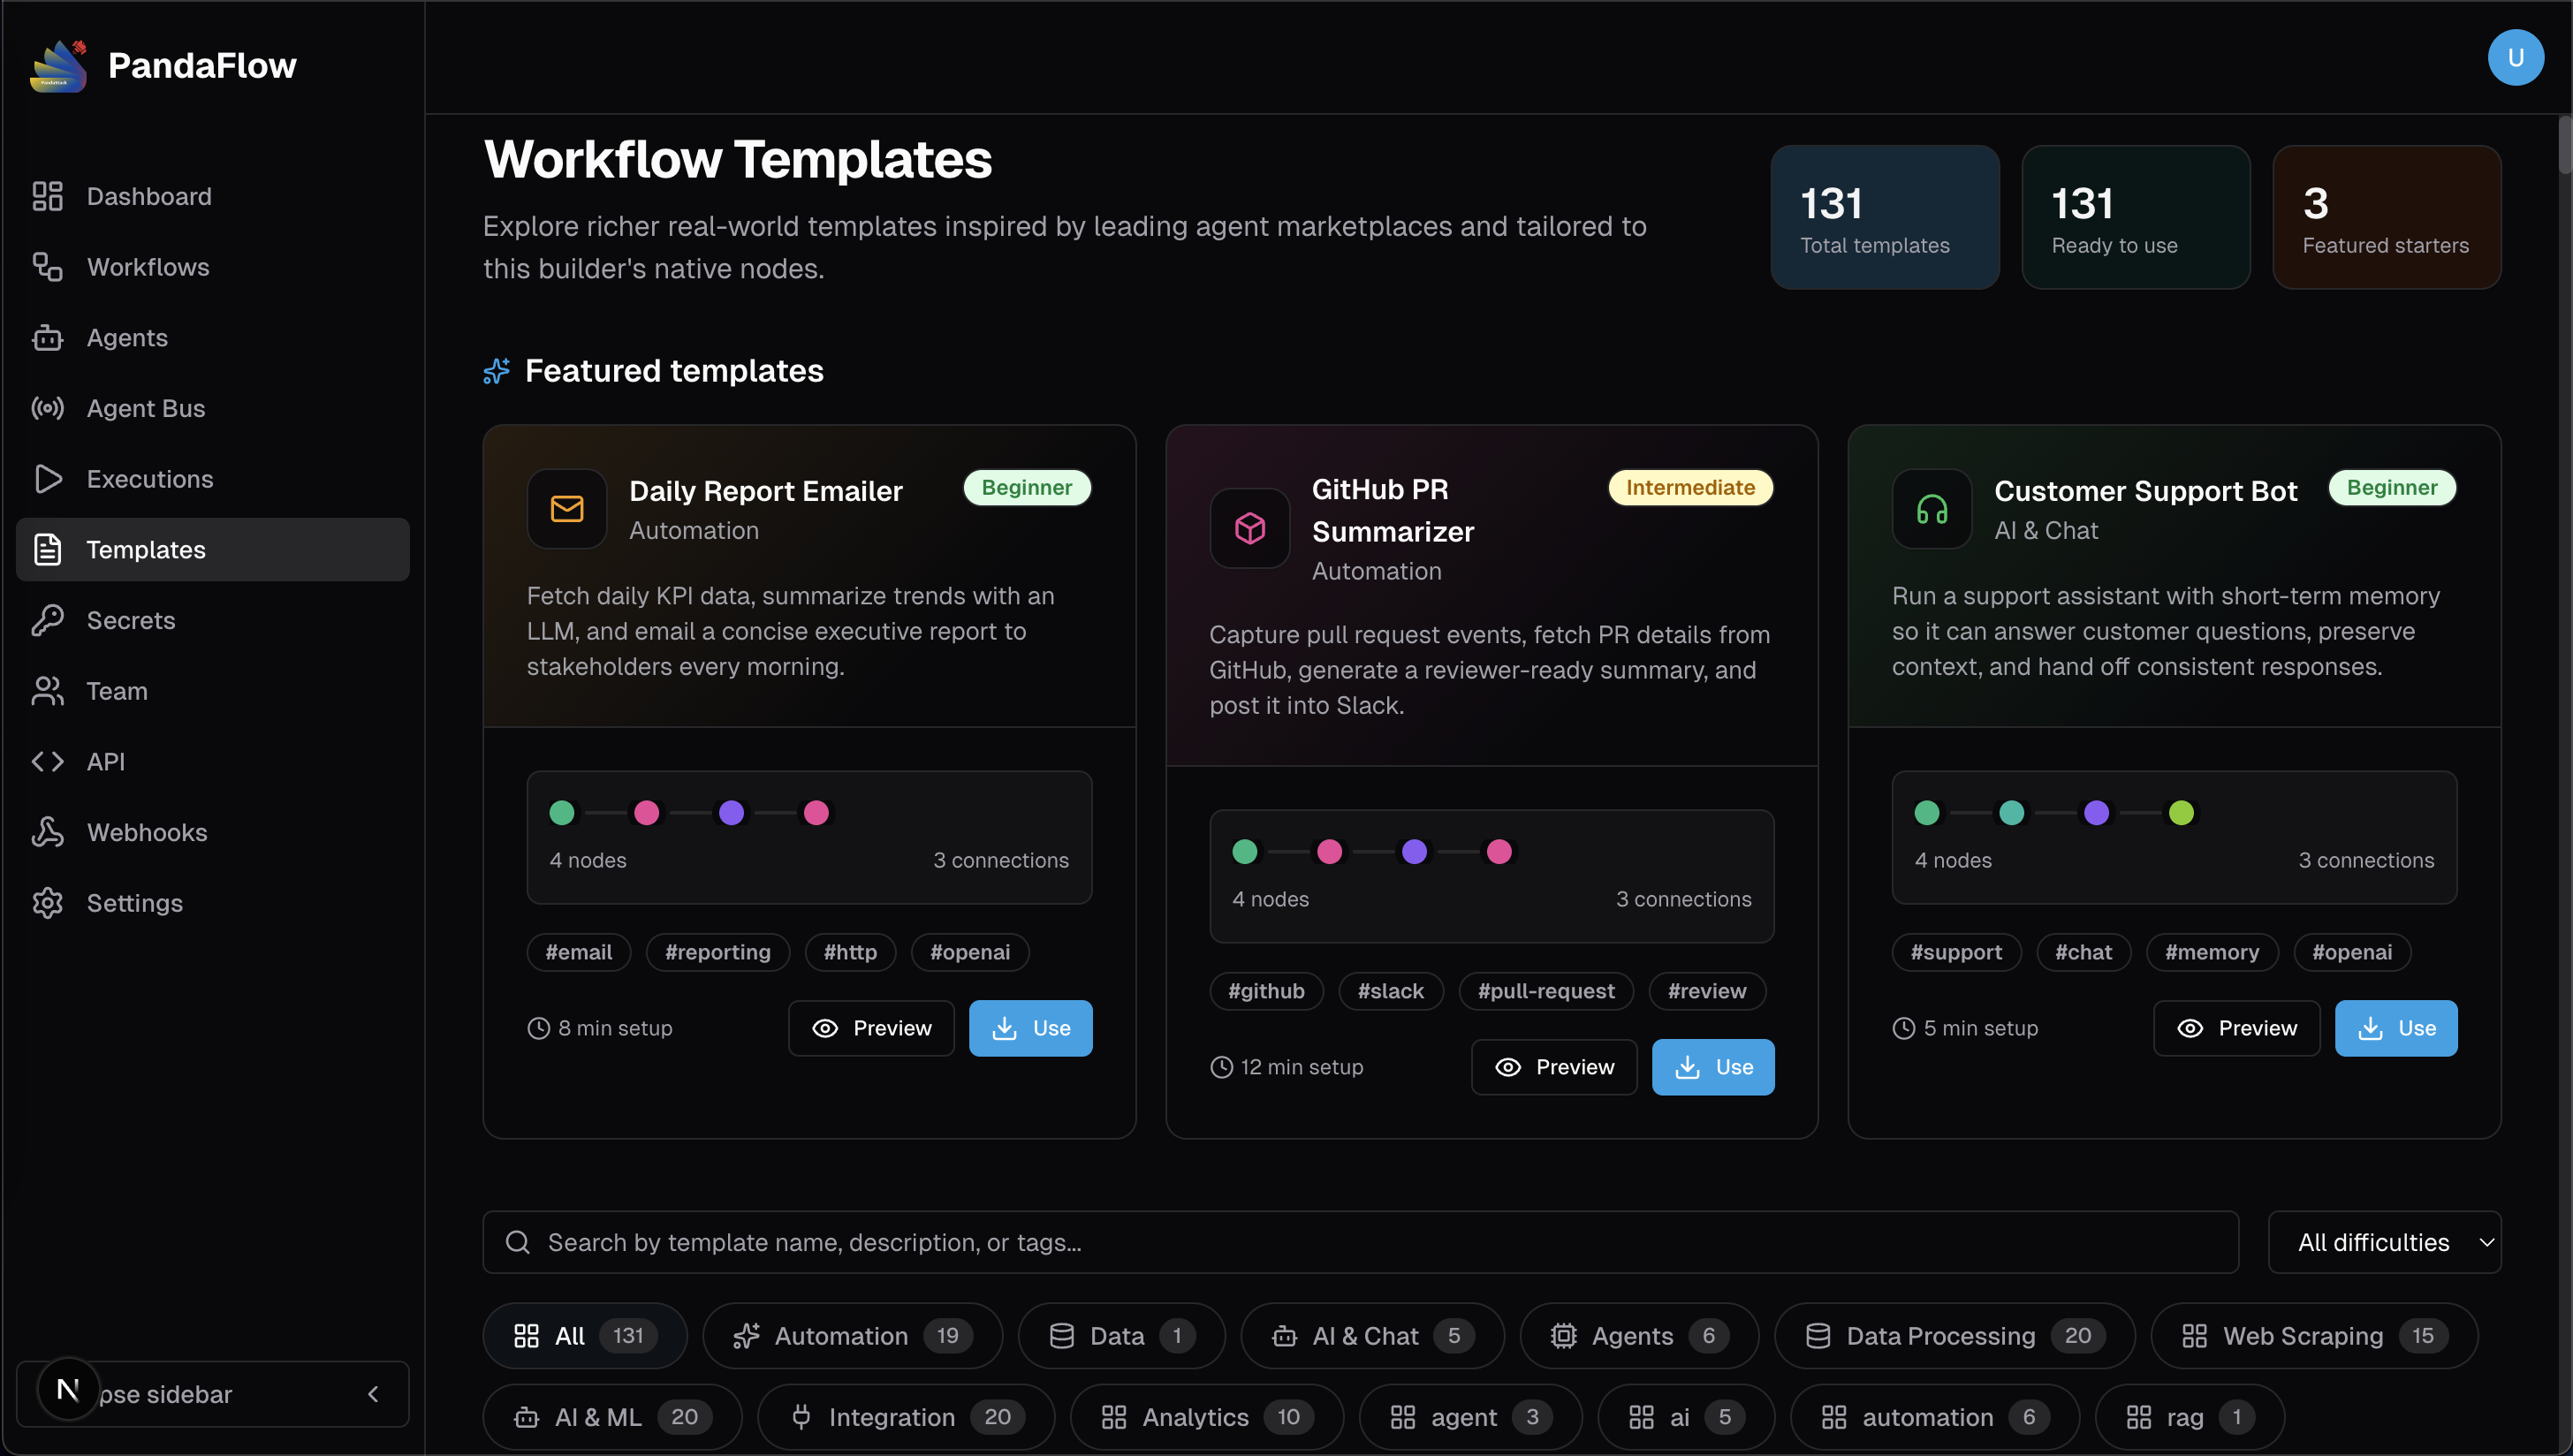
Task: Filter by lowercase automation 6 category
Action: click(x=1935, y=1417)
